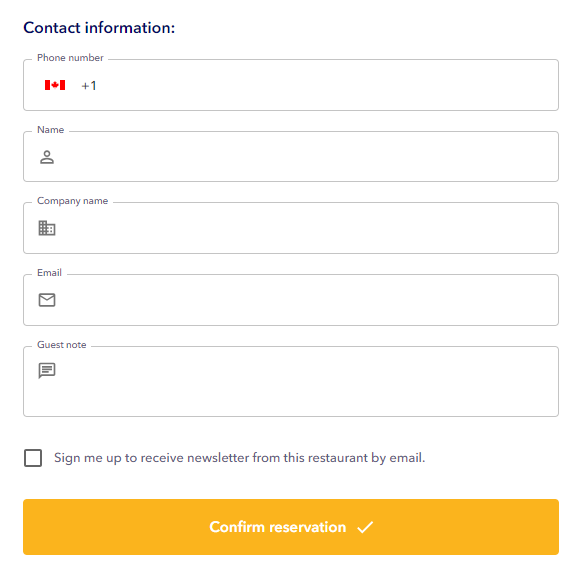Image resolution: width=583 pixels, height=570 pixels.
Task: Open the Canada flag country selector
Action: (x=55, y=85)
